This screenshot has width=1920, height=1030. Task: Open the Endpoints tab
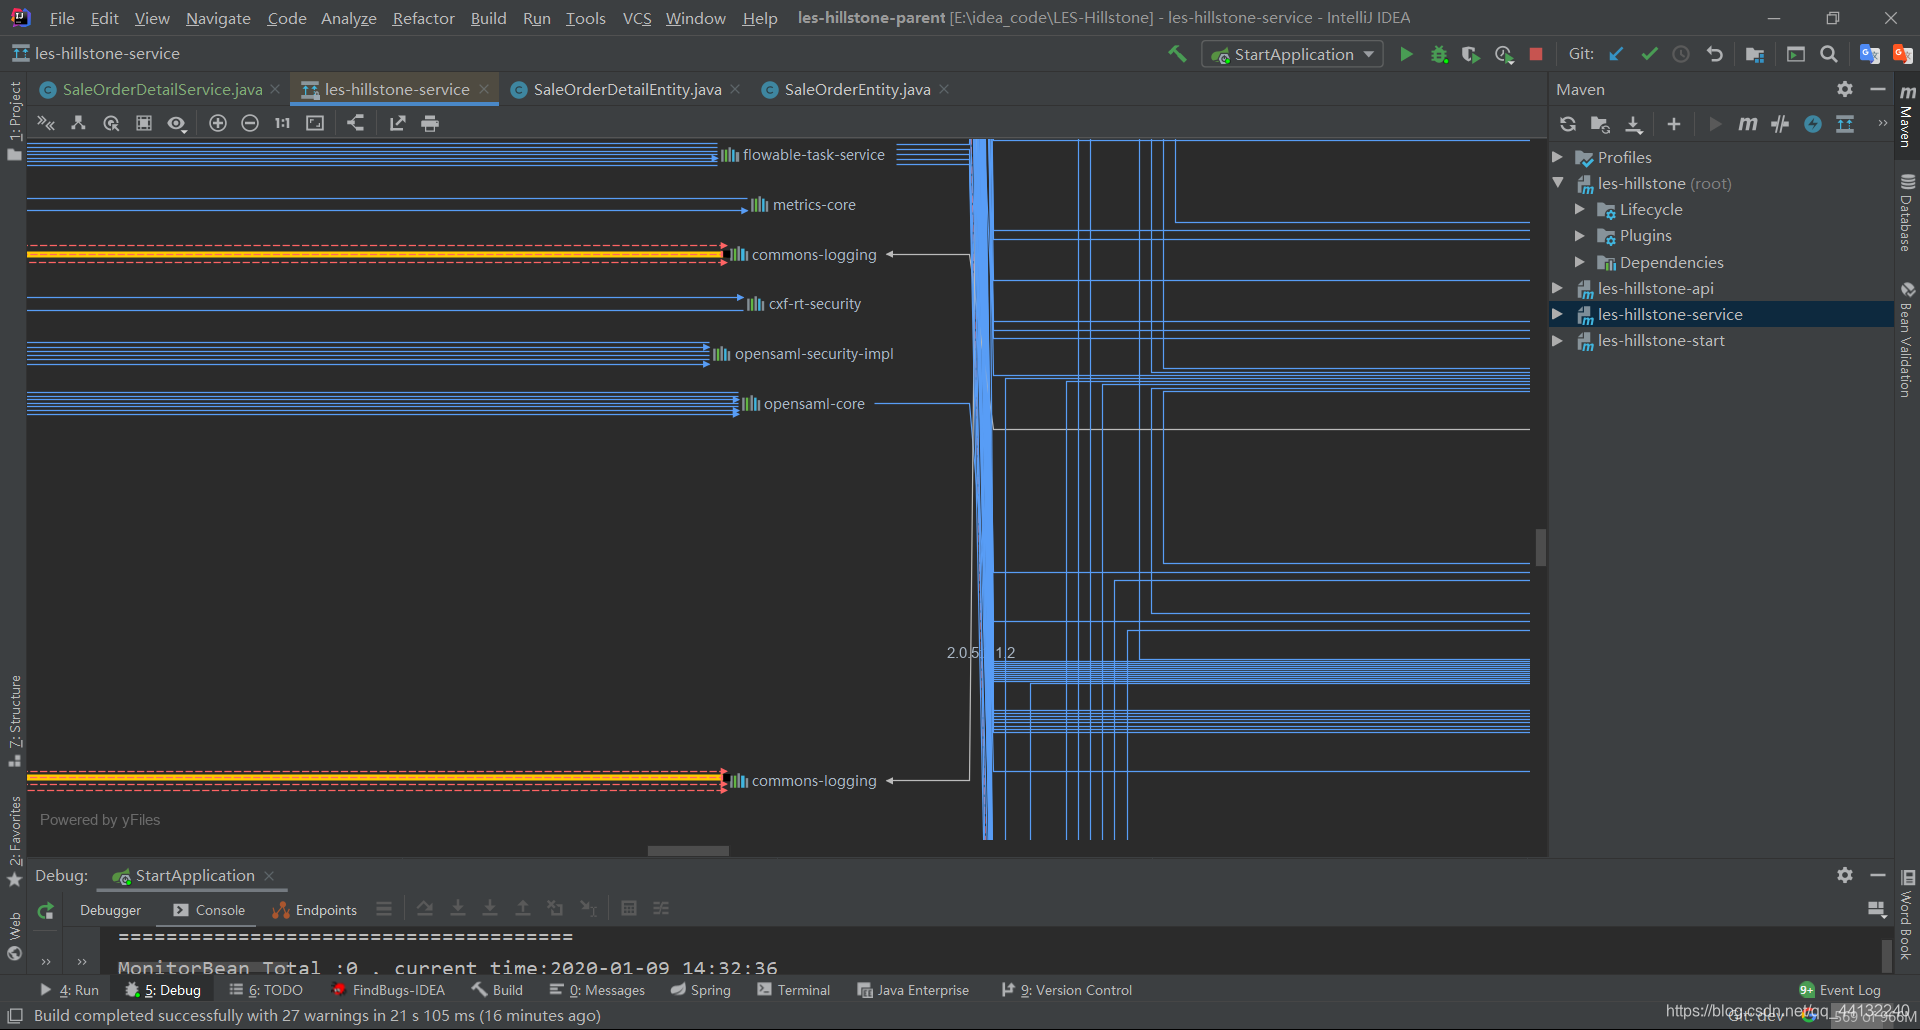click(x=315, y=910)
